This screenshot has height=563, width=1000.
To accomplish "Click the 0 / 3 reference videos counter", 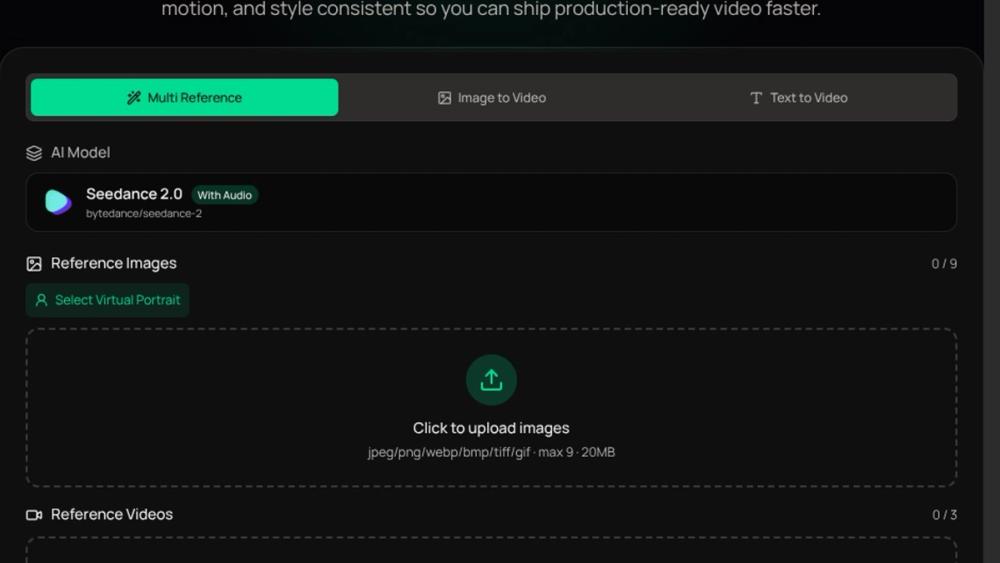I will click(945, 515).
